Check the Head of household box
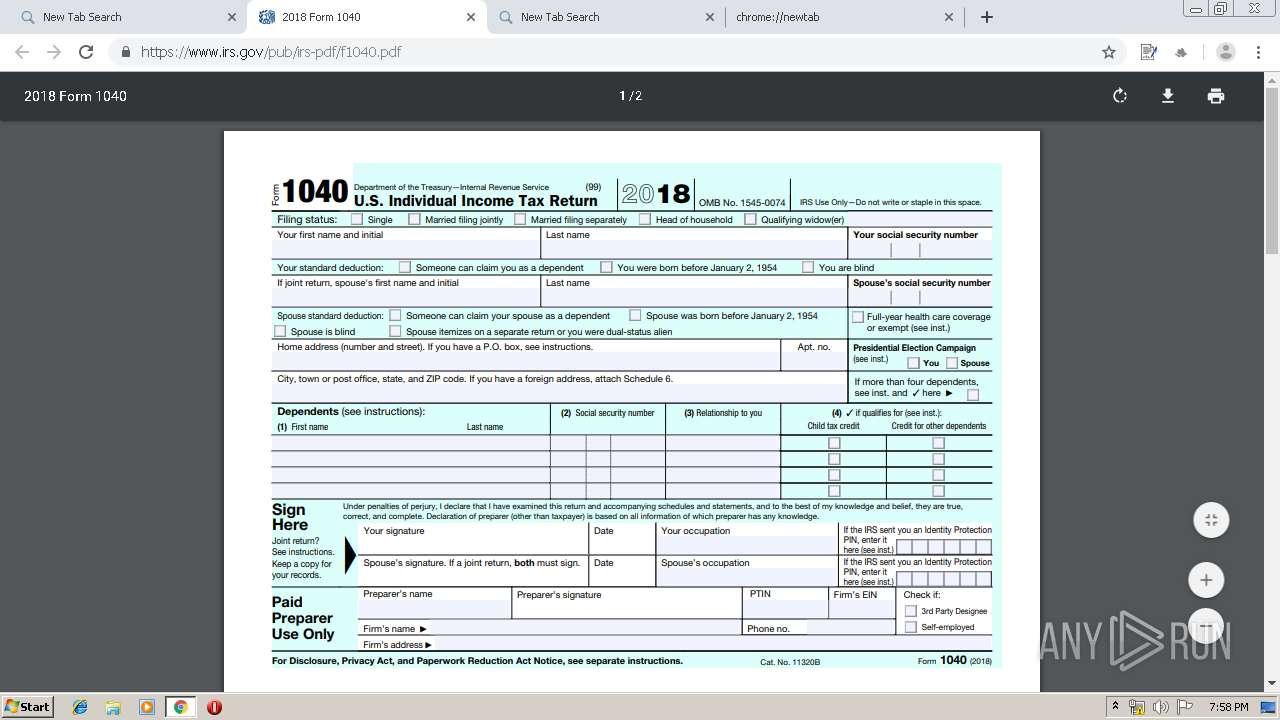This screenshot has width=1280, height=720. pos(644,219)
